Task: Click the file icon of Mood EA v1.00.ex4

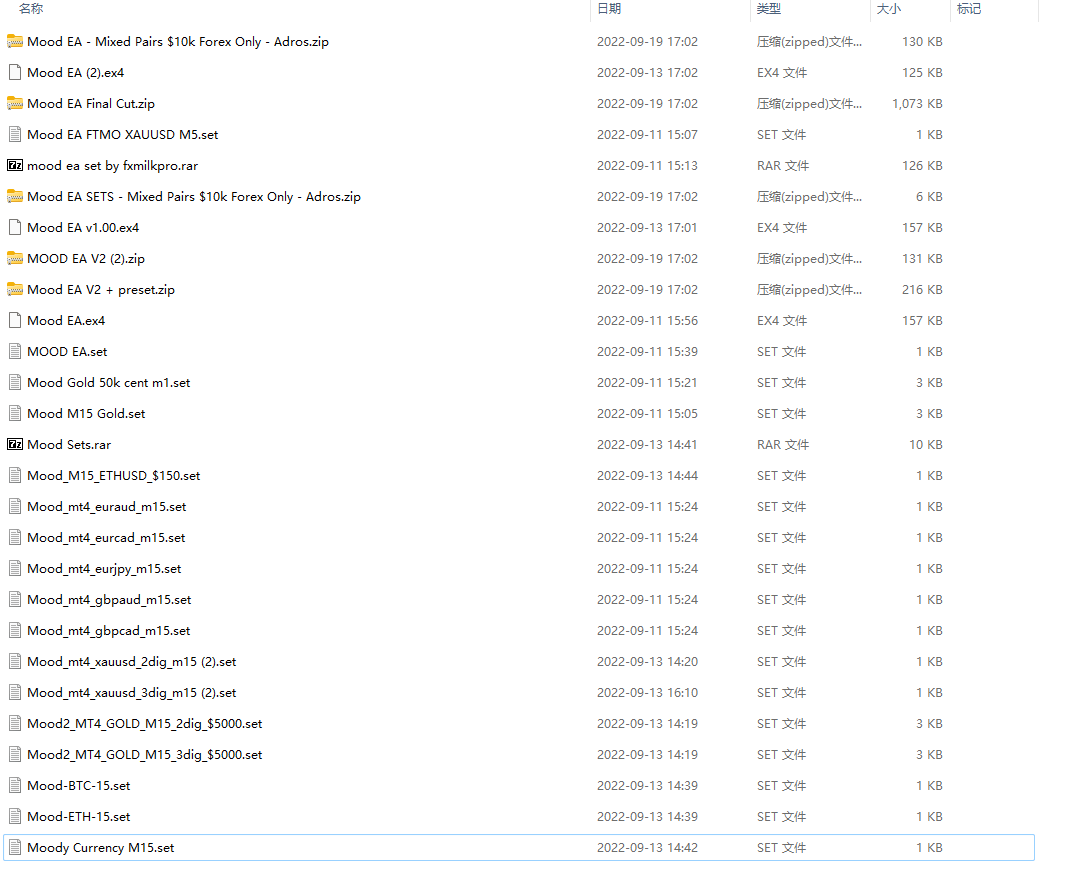Action: 15,228
